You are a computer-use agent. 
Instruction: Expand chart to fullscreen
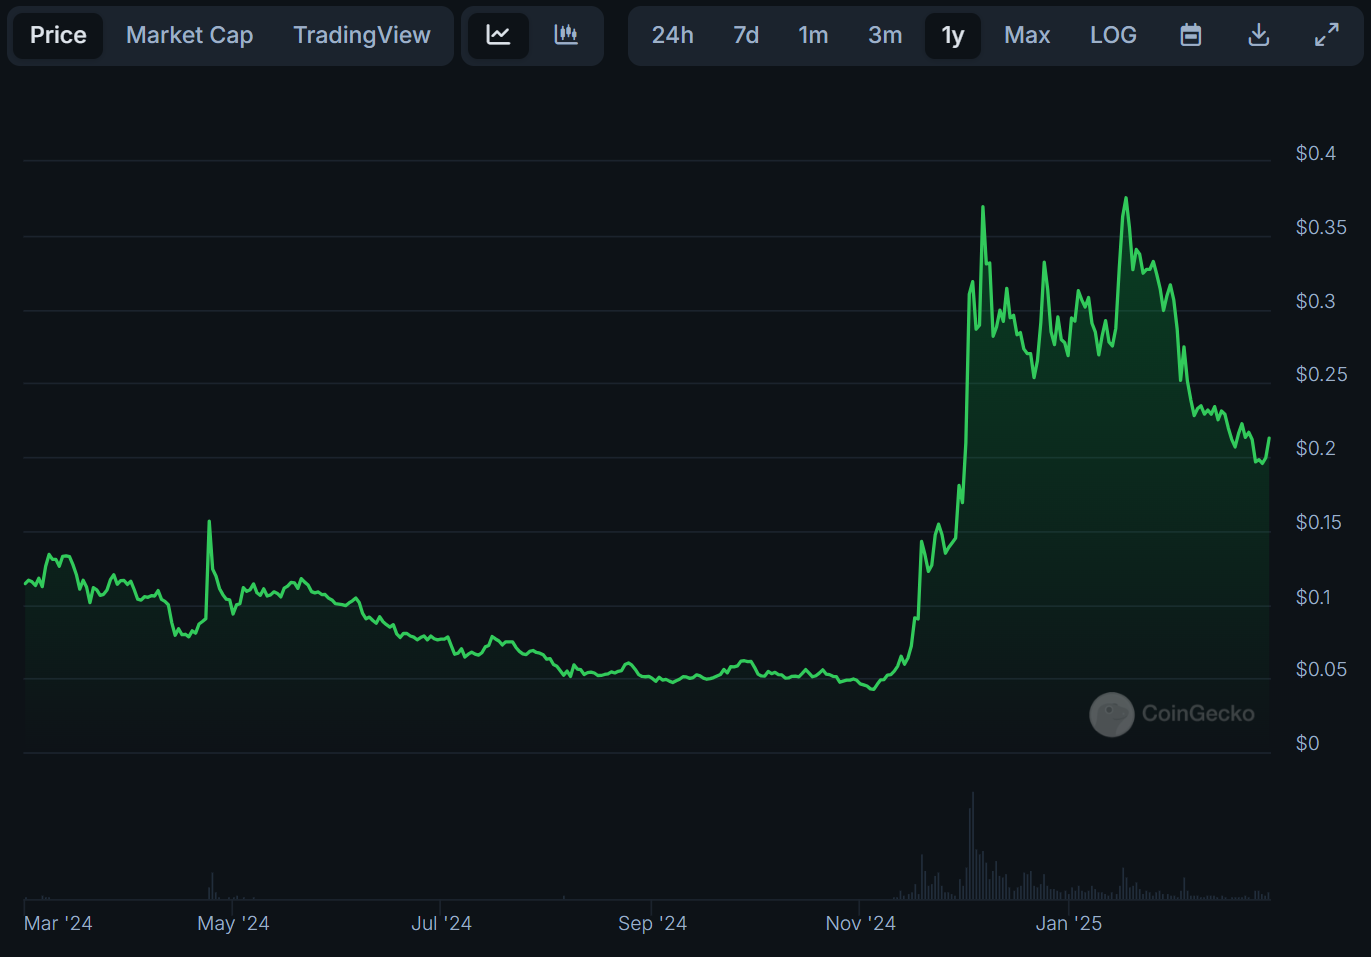pyautogui.click(x=1327, y=35)
